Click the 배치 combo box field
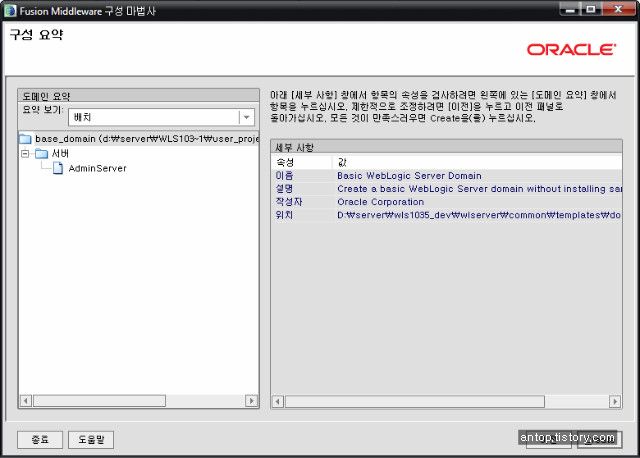 pos(161,117)
